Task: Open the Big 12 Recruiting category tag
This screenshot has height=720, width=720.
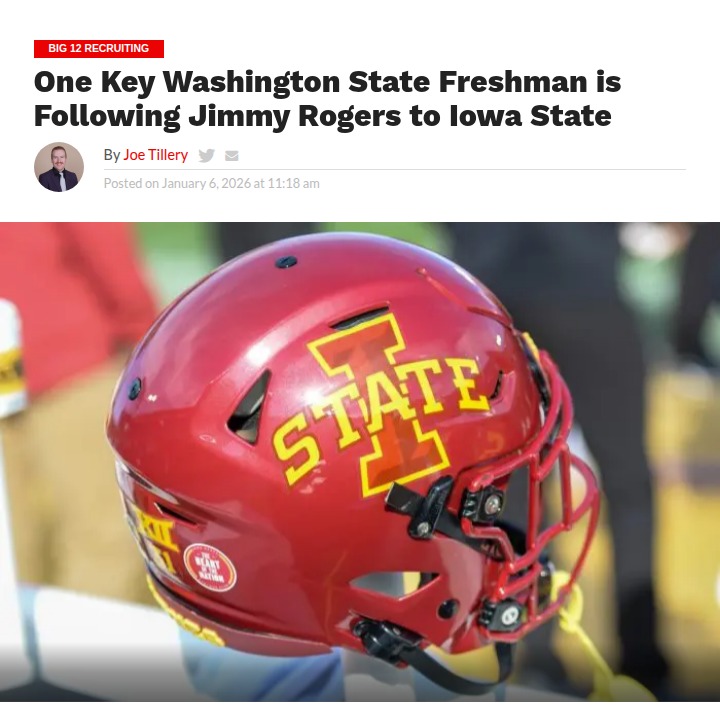Action: (x=99, y=49)
